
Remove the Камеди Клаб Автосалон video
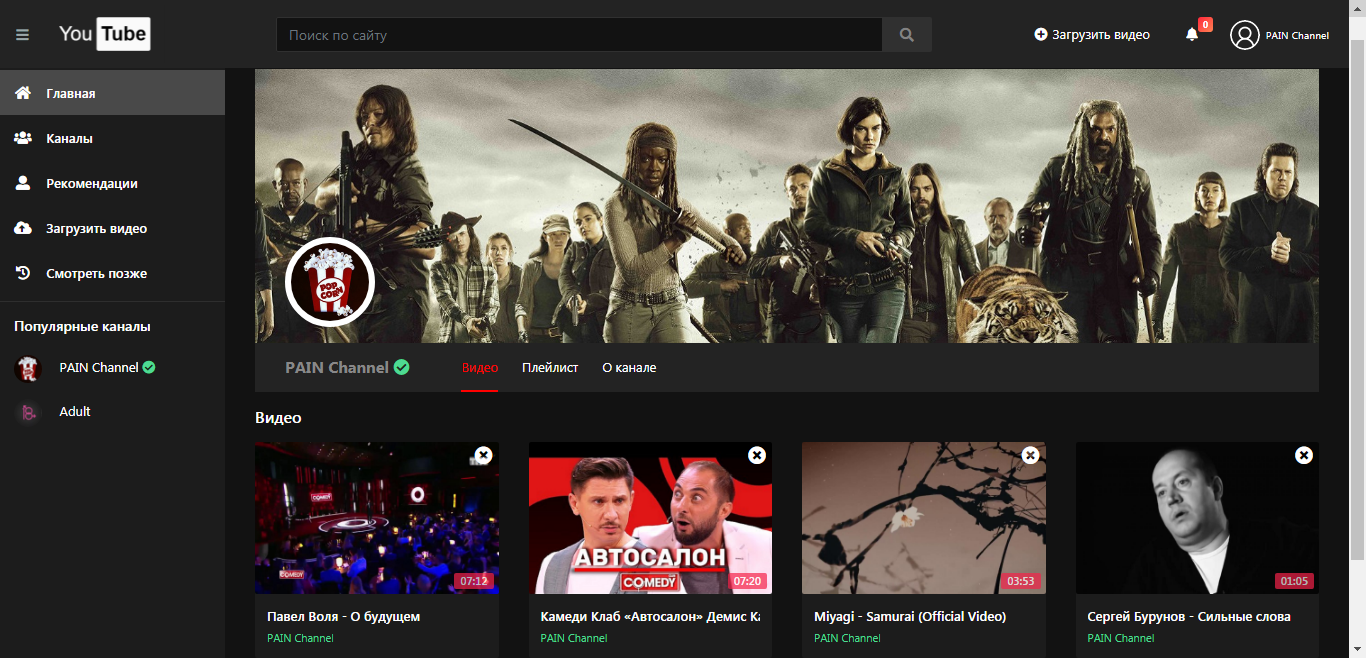click(x=757, y=455)
